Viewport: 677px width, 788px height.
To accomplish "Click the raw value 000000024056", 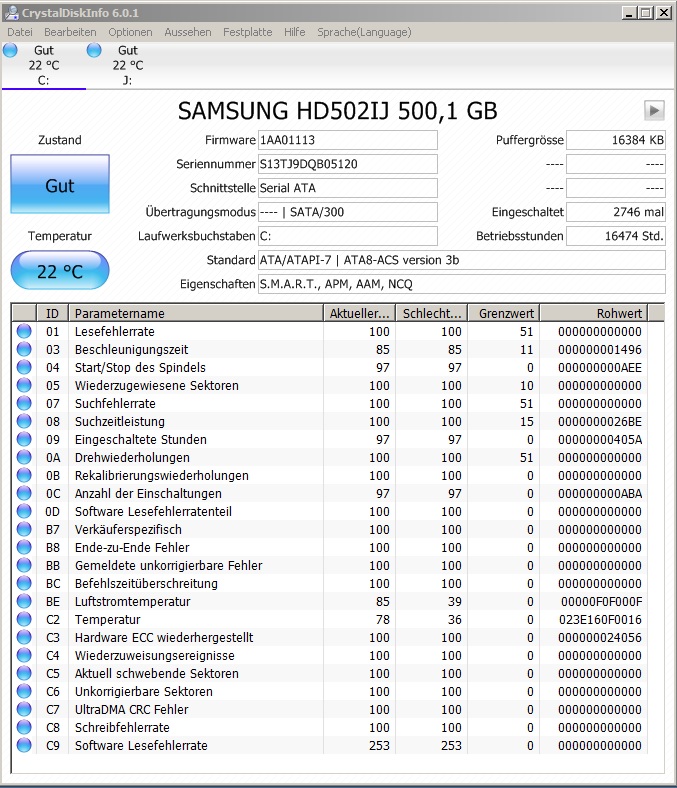I will (x=600, y=638).
